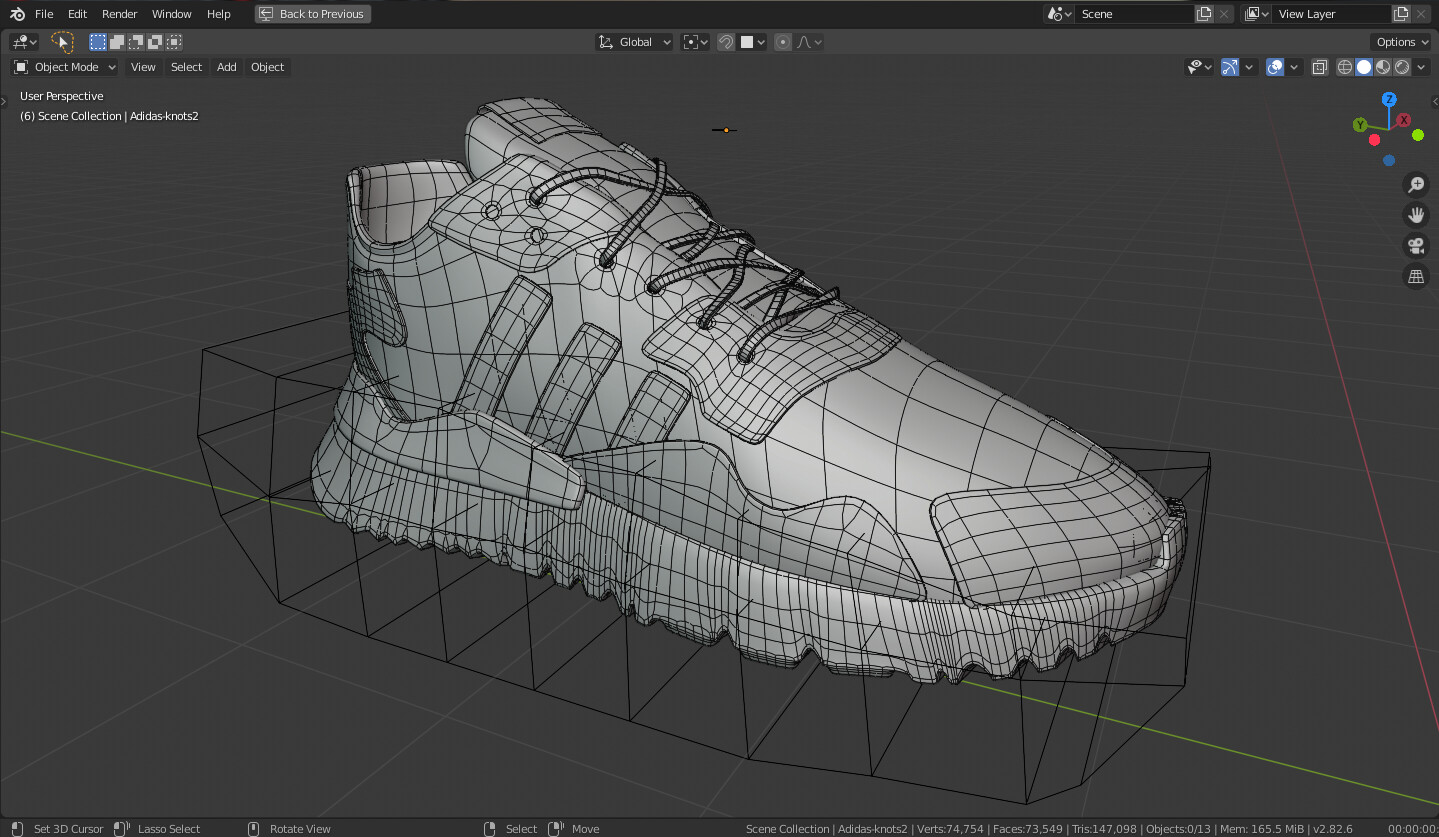The width and height of the screenshot is (1439, 837).
Task: Open the viewport Select menu
Action: pos(186,67)
